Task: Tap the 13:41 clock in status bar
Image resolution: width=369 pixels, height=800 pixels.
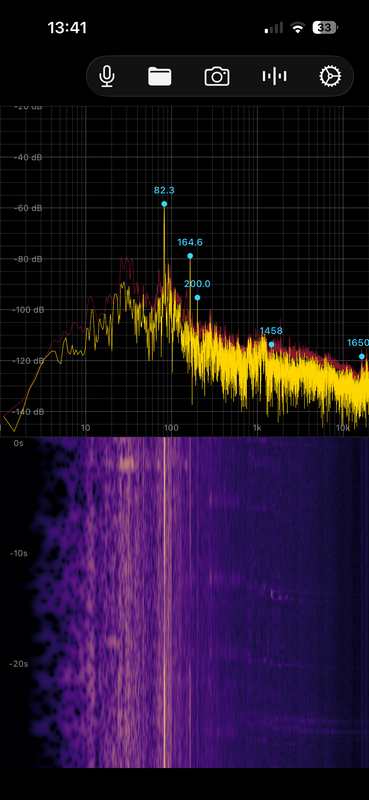Action: coord(67,28)
